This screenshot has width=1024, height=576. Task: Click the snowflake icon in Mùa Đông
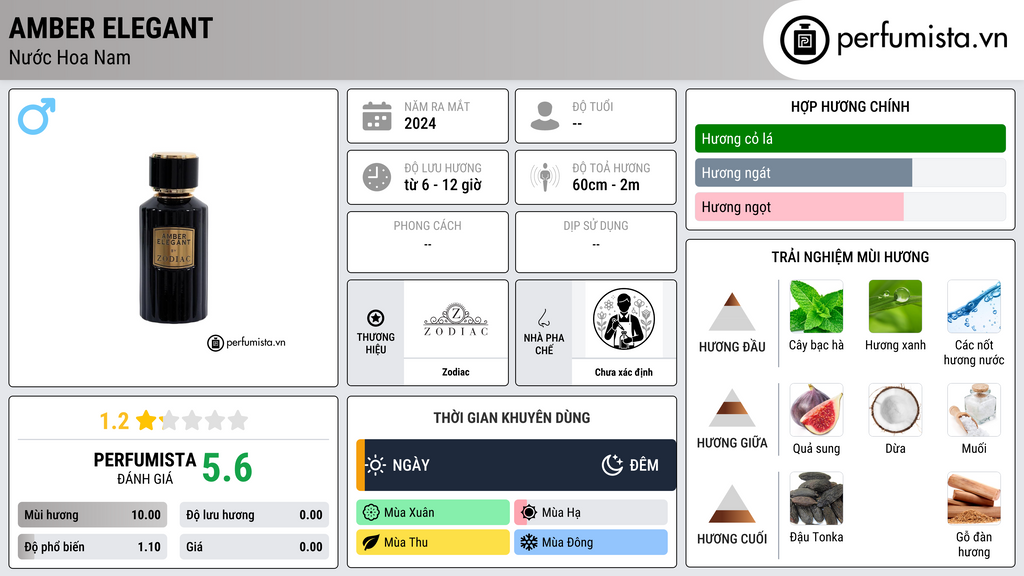[529, 543]
